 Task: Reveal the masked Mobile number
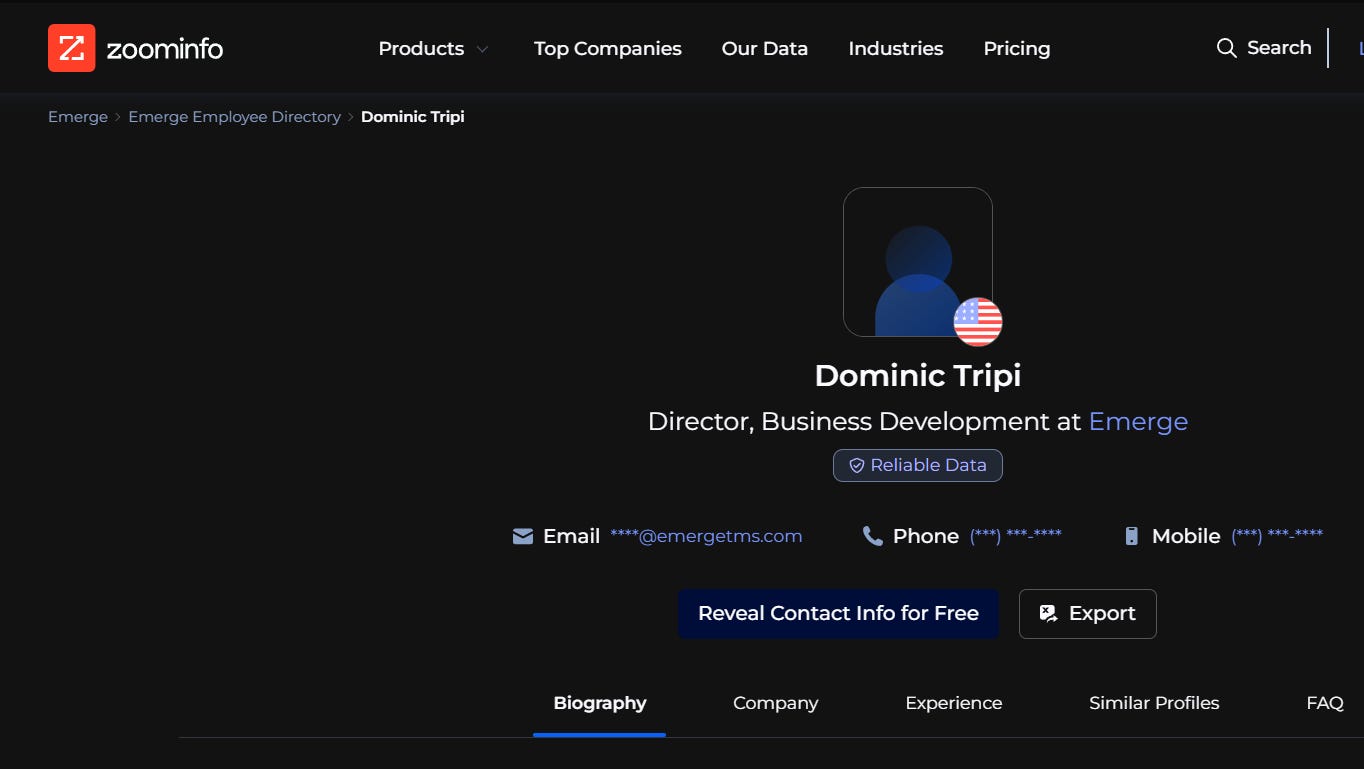(x=1277, y=535)
